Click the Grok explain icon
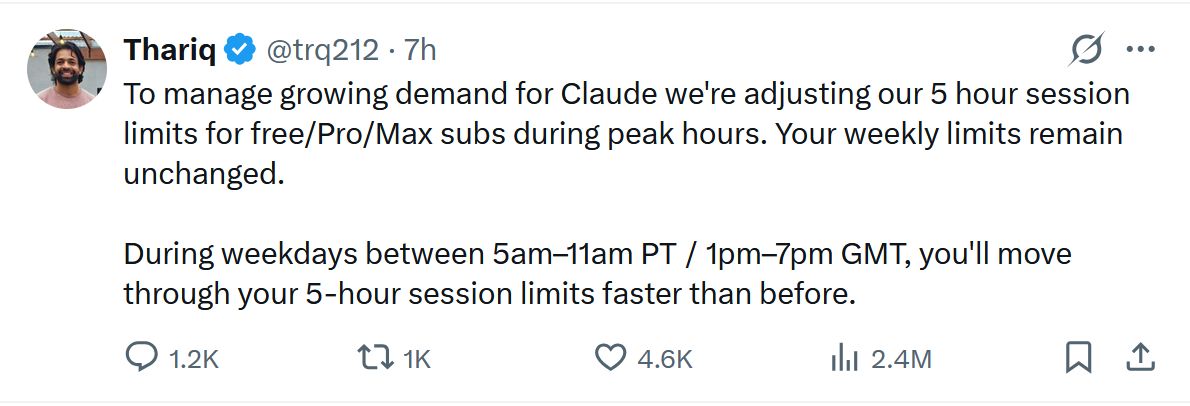This screenshot has height=406, width=1190. pyautogui.click(x=1087, y=48)
